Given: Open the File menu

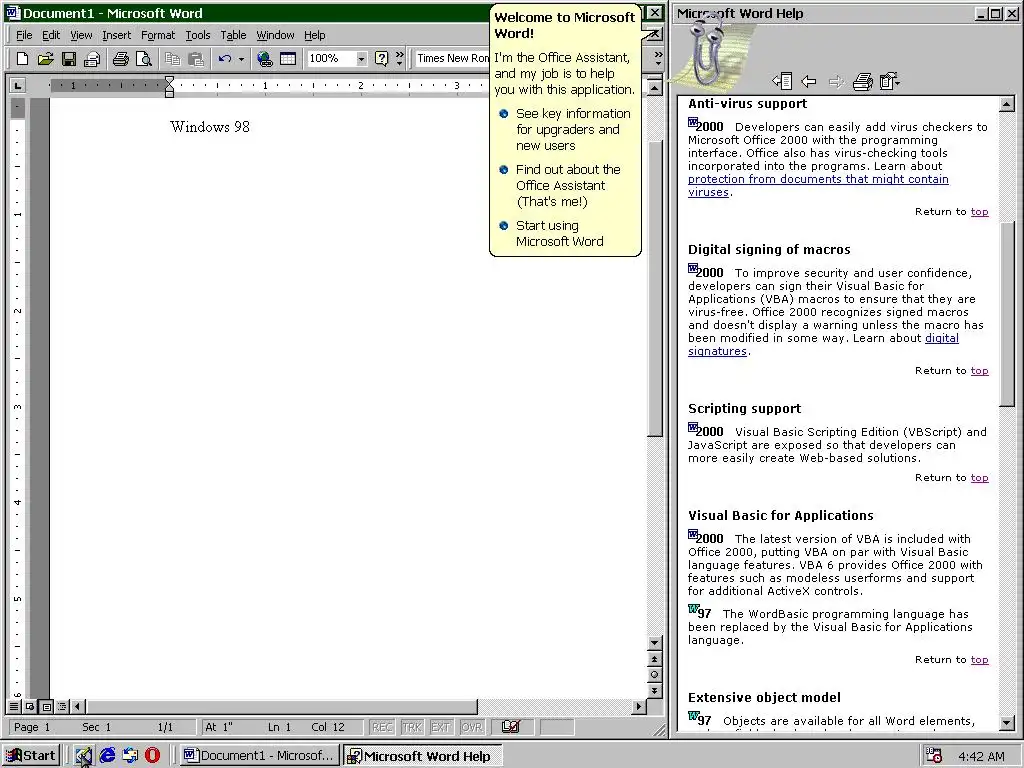Looking at the screenshot, I should pyautogui.click(x=24, y=35).
